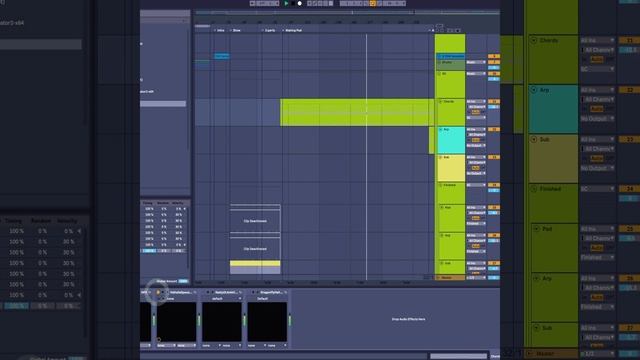Select the blue highlighted groove row
This screenshot has width=640, height=360.
point(164,251)
